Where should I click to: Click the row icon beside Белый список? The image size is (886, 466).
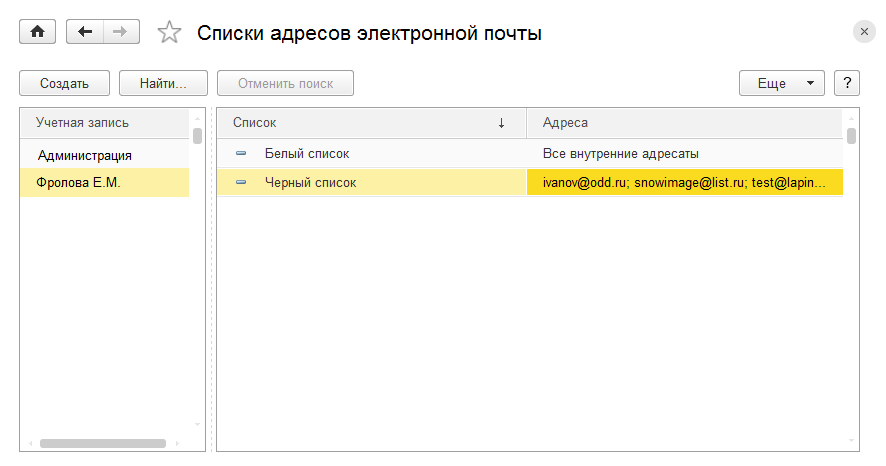click(x=241, y=154)
